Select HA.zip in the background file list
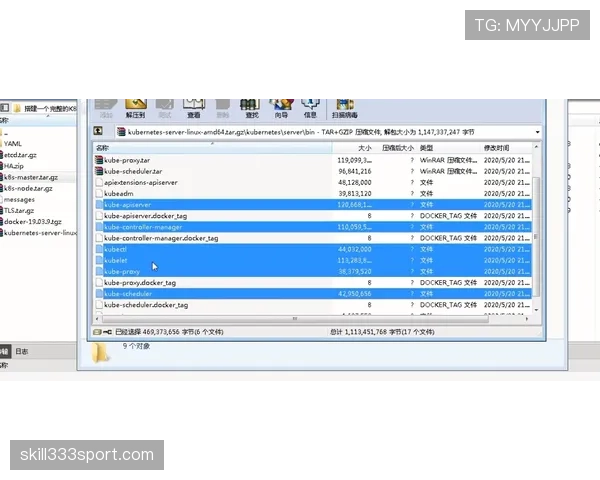 coord(13,166)
